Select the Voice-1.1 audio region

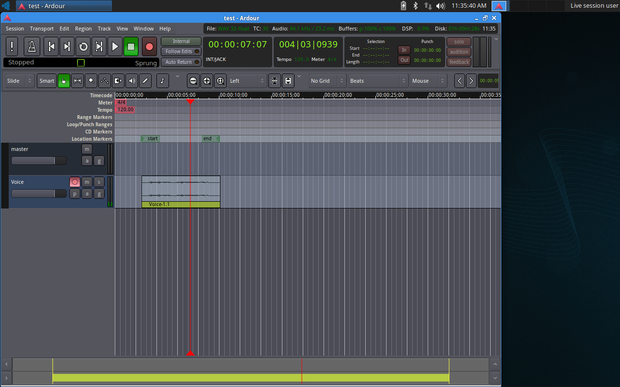[x=181, y=192]
